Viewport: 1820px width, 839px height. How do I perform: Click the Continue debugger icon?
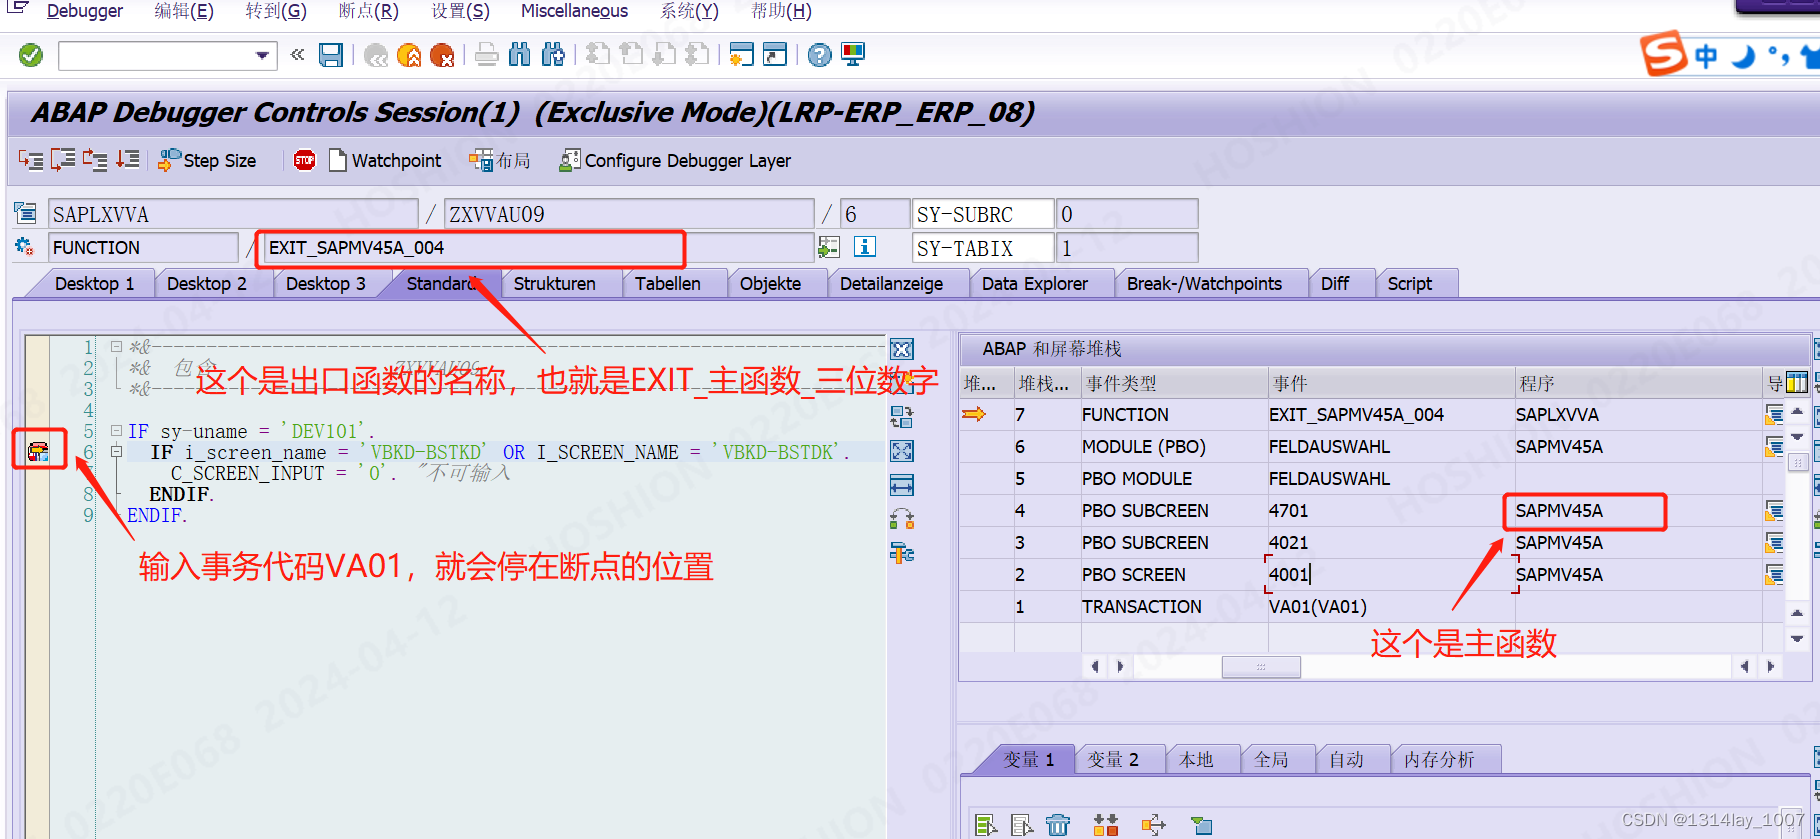click(127, 160)
